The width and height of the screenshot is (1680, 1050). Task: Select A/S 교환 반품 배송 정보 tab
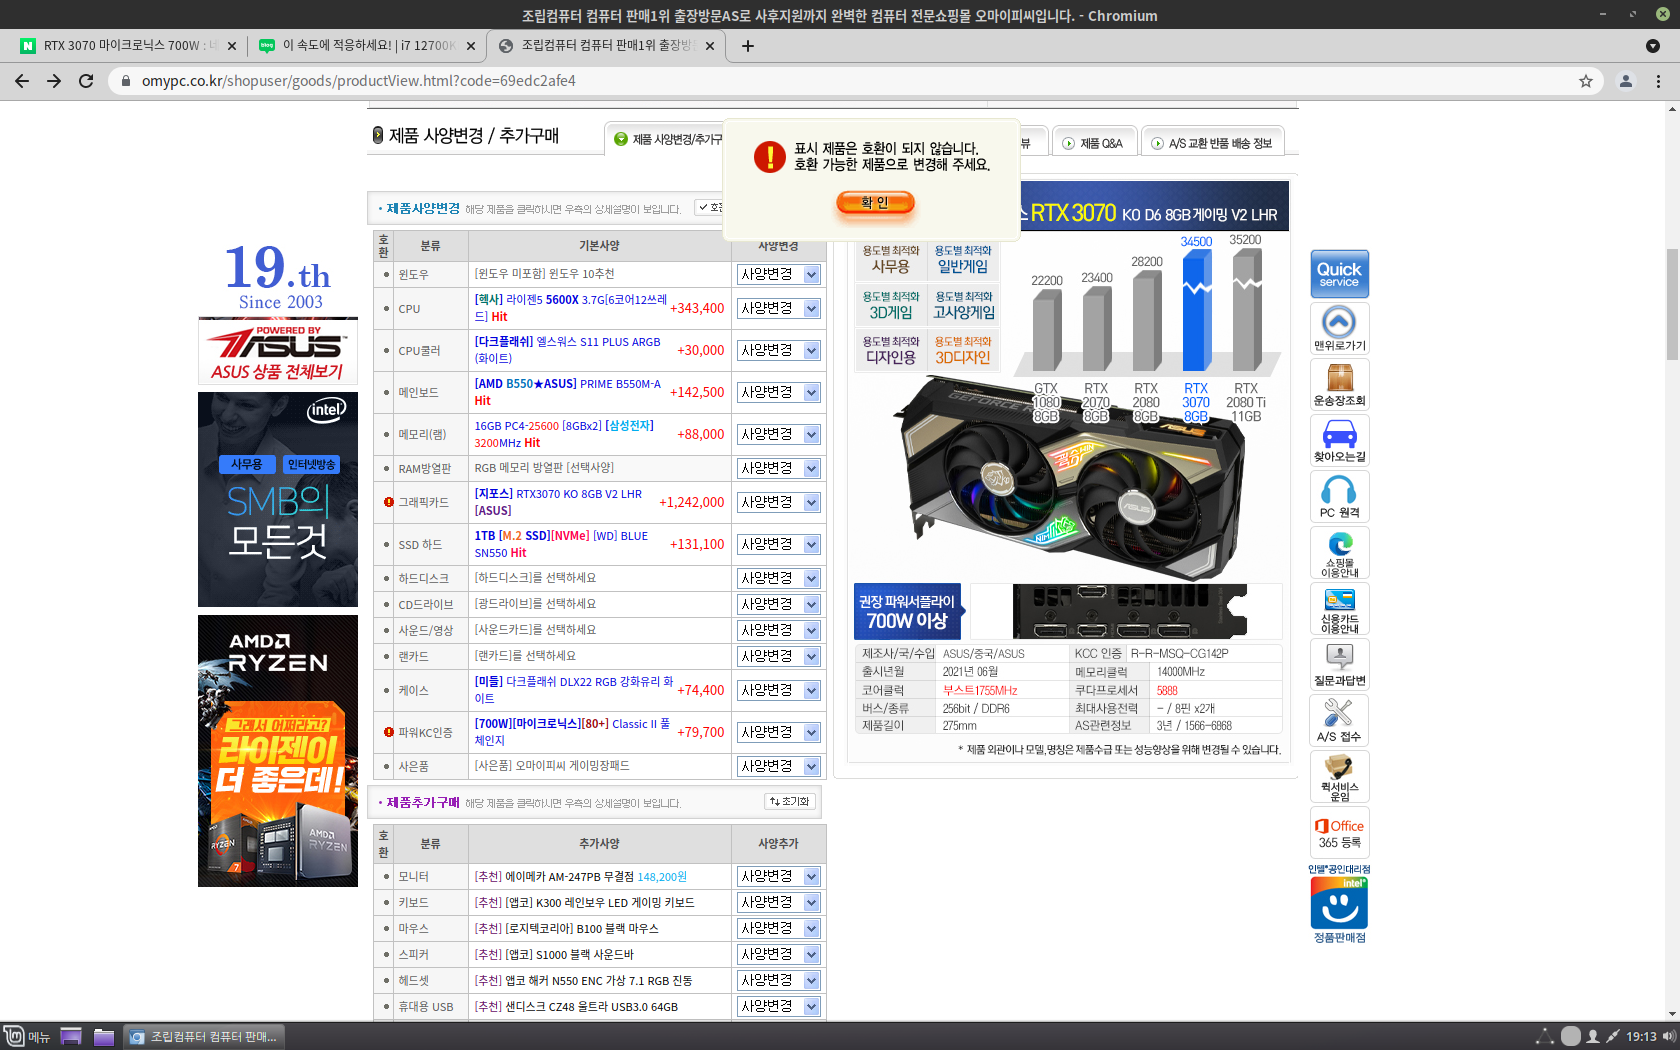point(1212,143)
